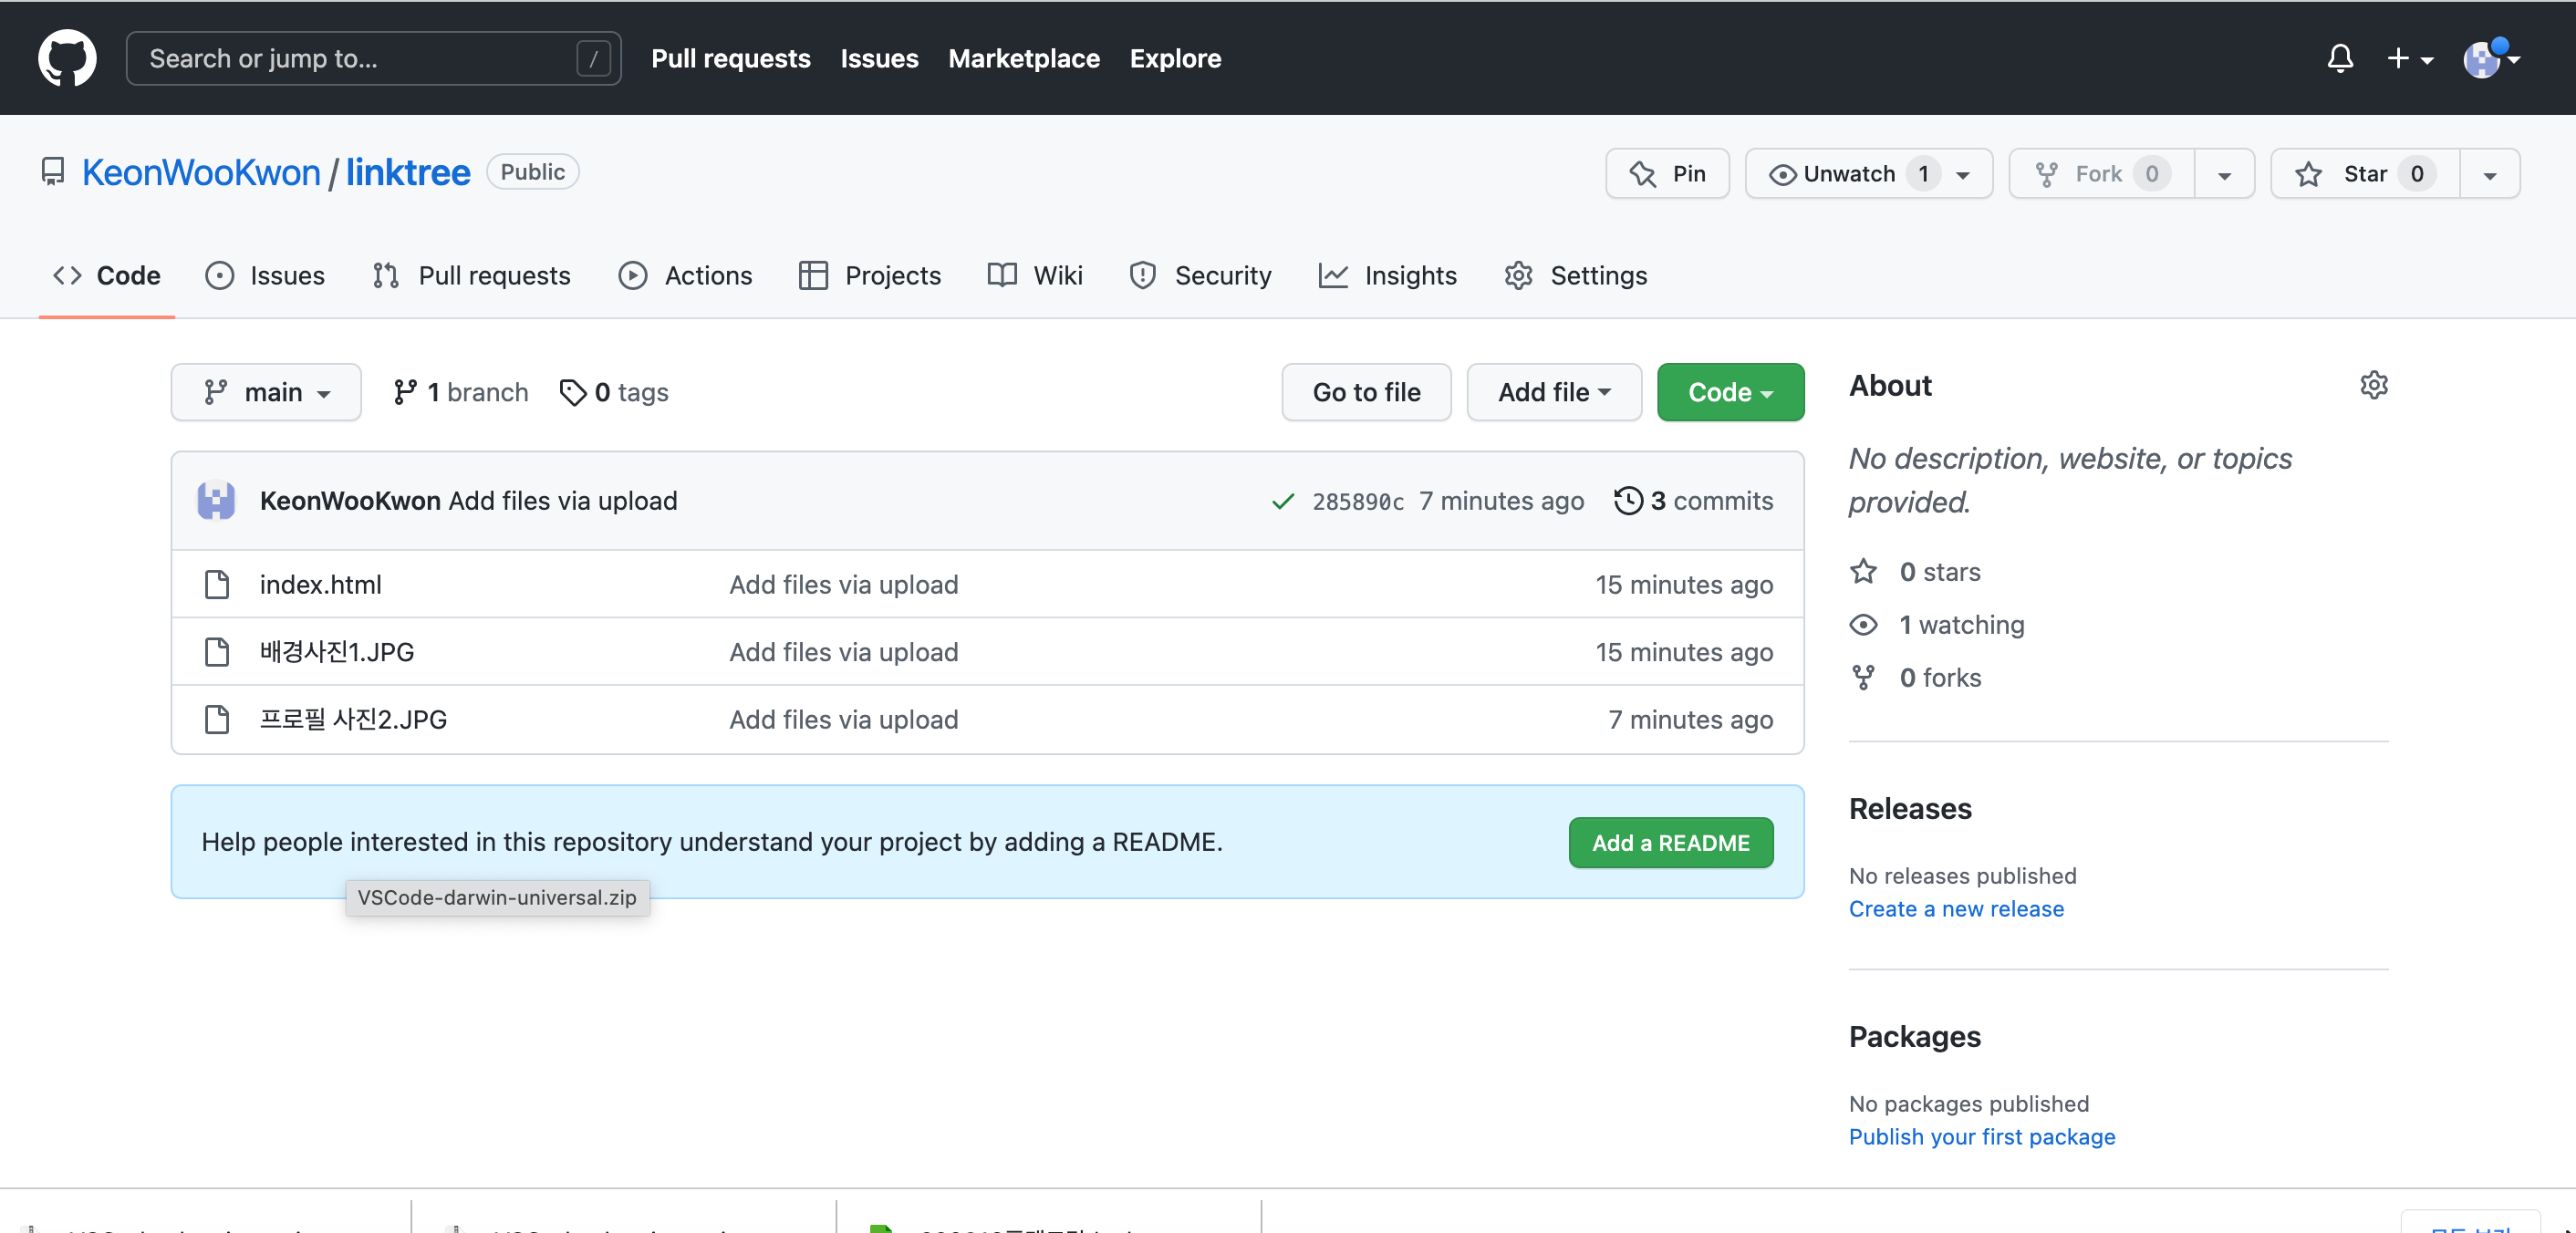Open latest commit message Add files via upload

563,500
